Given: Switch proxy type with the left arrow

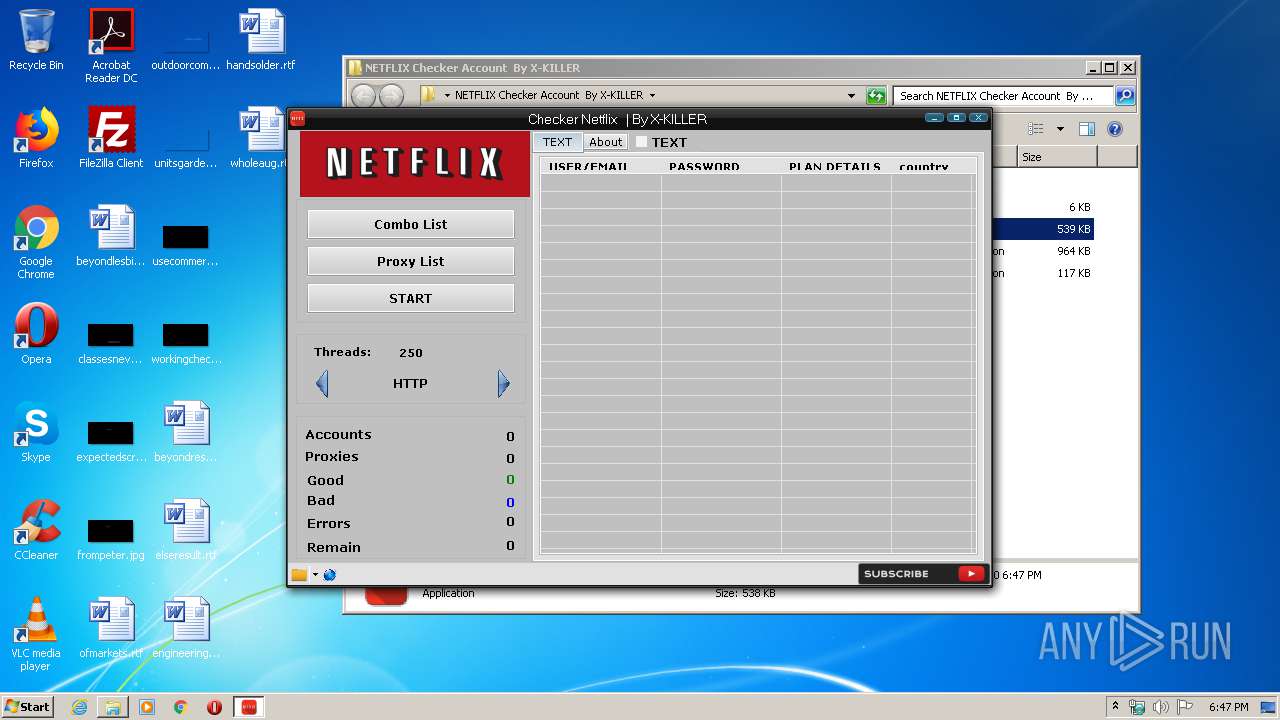Looking at the screenshot, I should coord(322,383).
